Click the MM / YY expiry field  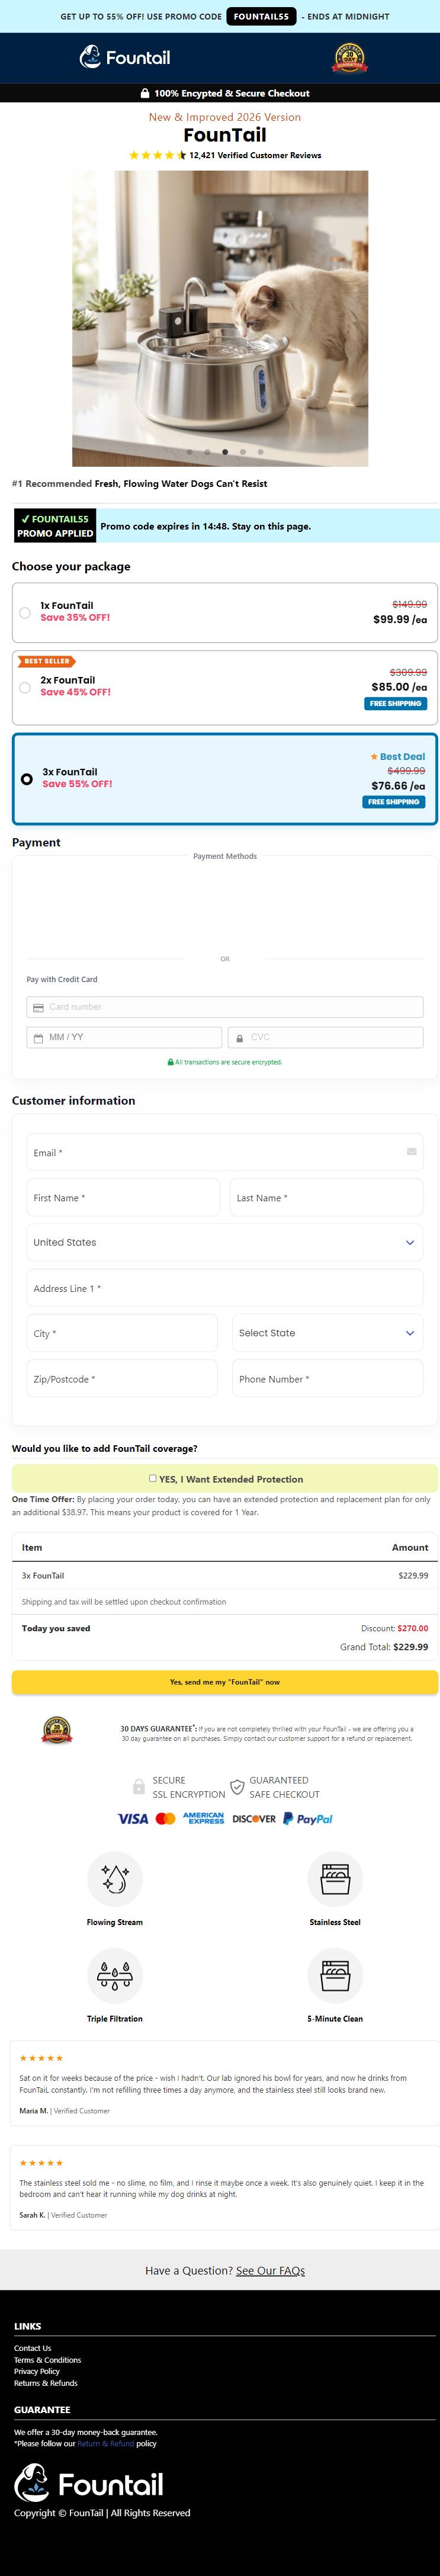(x=124, y=1038)
